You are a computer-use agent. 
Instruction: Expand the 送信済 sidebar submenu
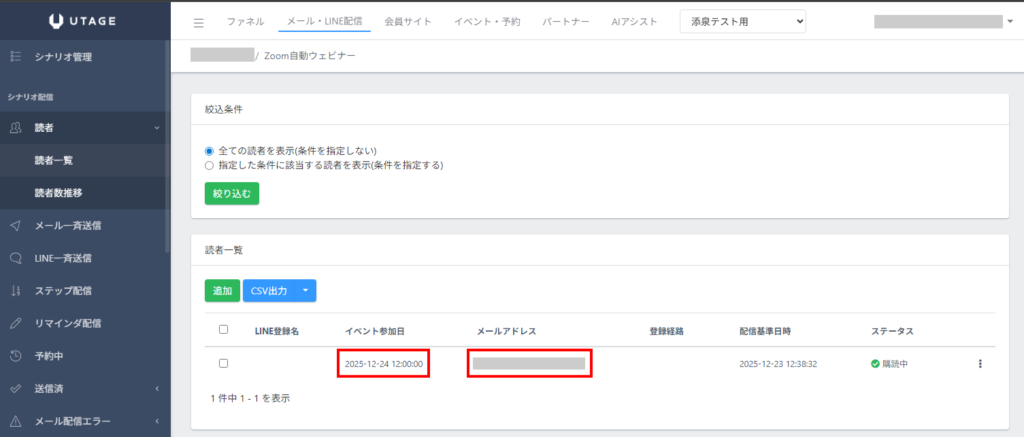tap(157, 389)
